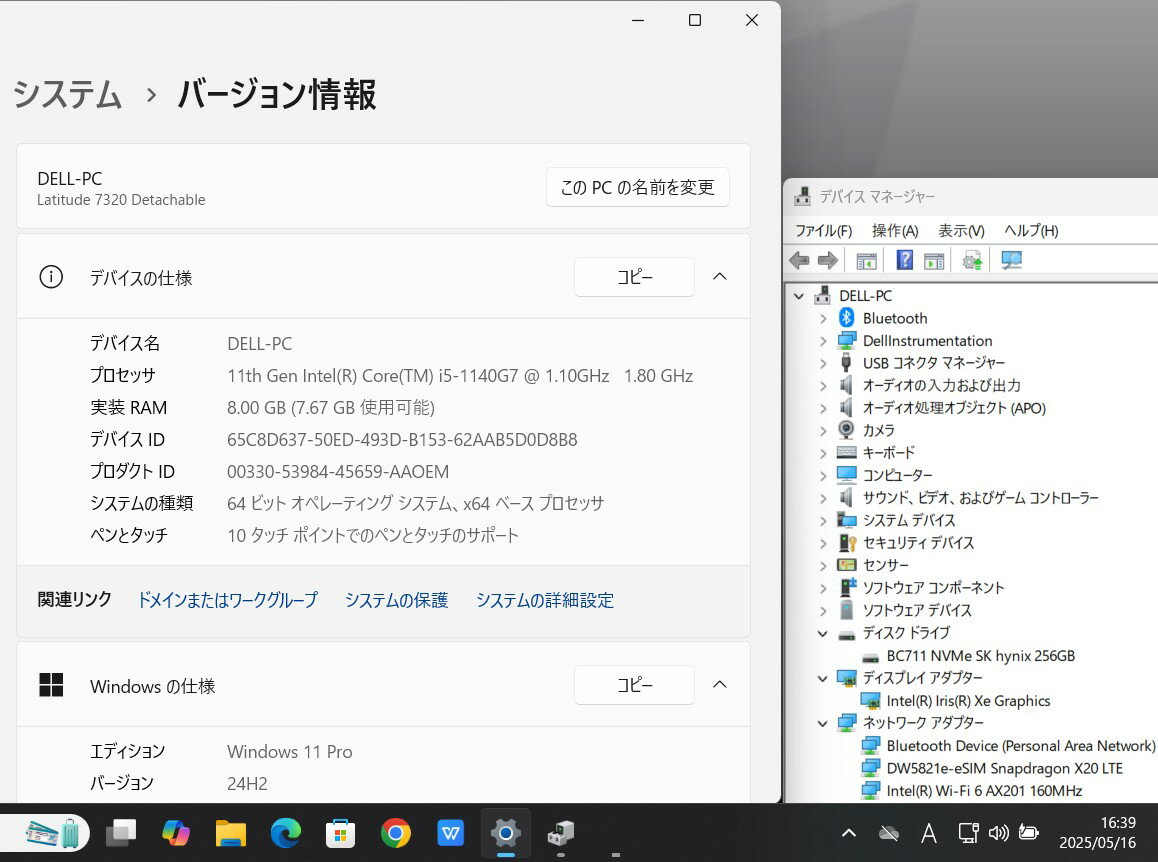The width and height of the screenshot is (1158, 862).
Task: Open the システムの詳細設定 link
Action: 544,600
